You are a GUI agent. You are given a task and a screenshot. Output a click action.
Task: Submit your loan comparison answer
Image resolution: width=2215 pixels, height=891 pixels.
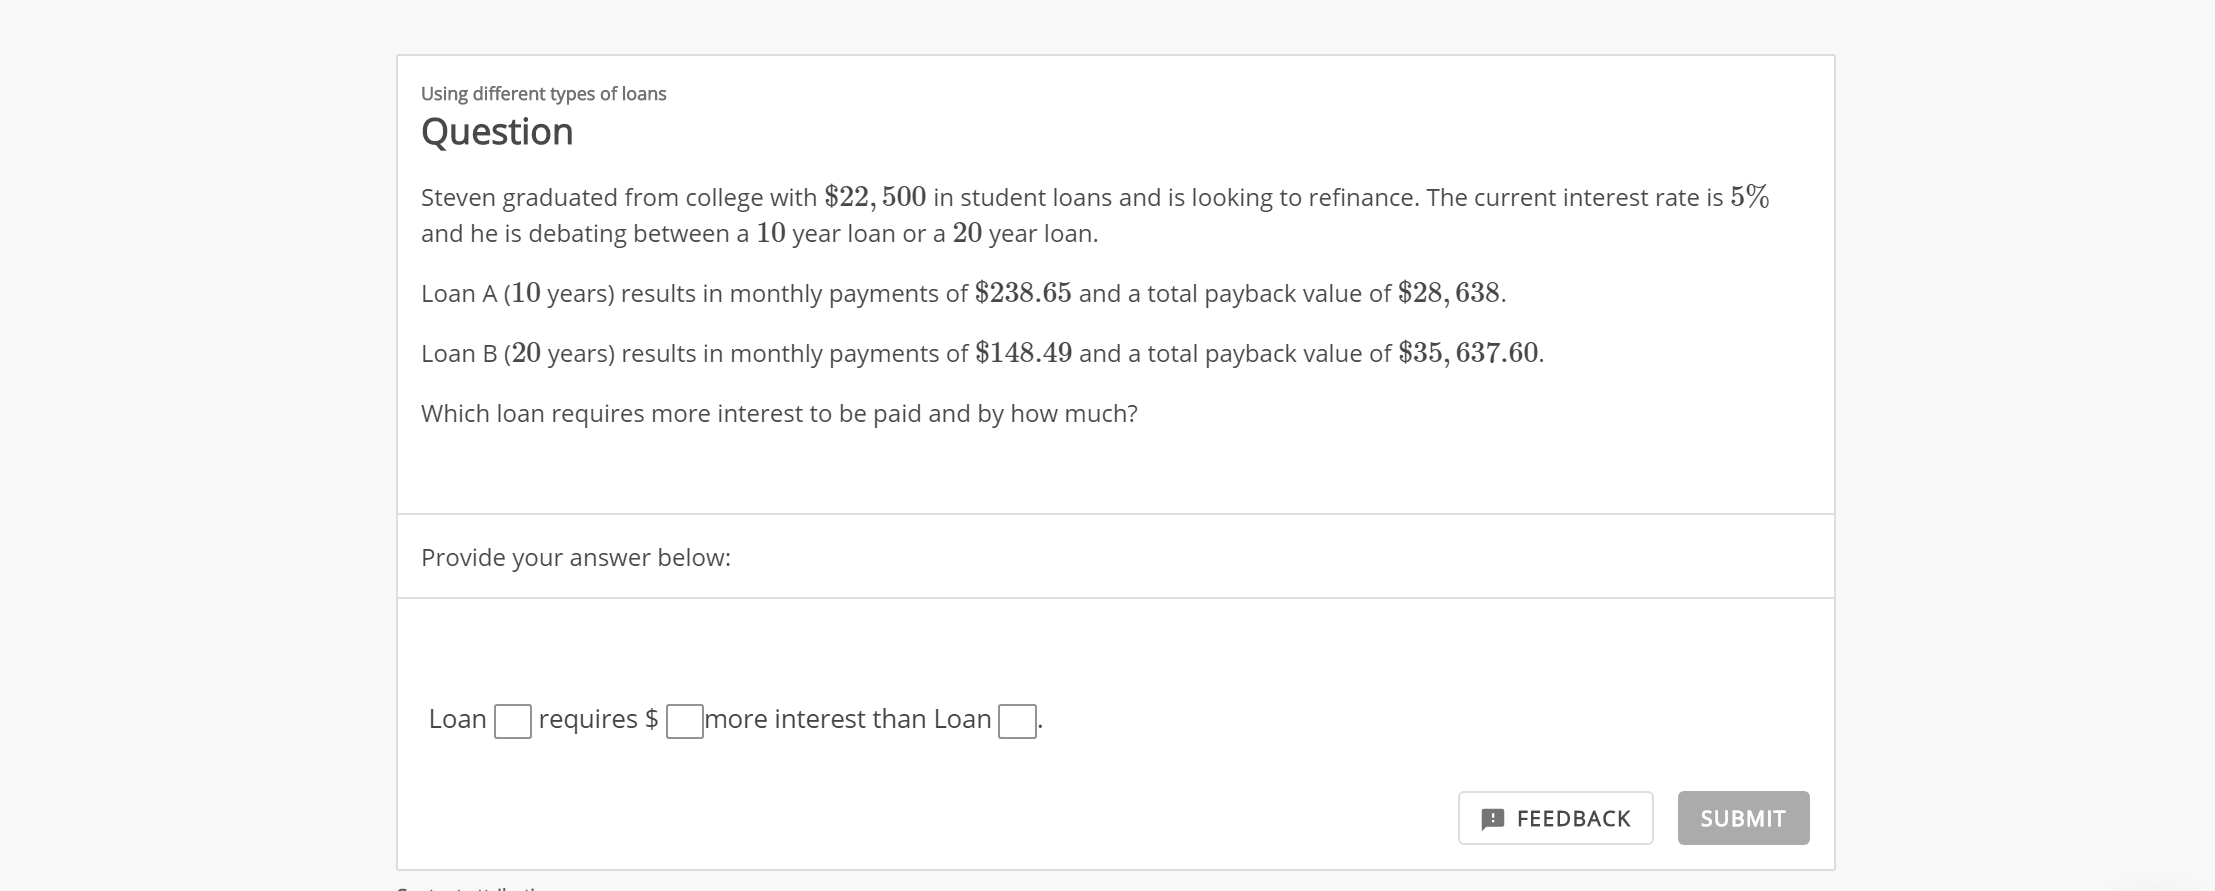[1743, 818]
